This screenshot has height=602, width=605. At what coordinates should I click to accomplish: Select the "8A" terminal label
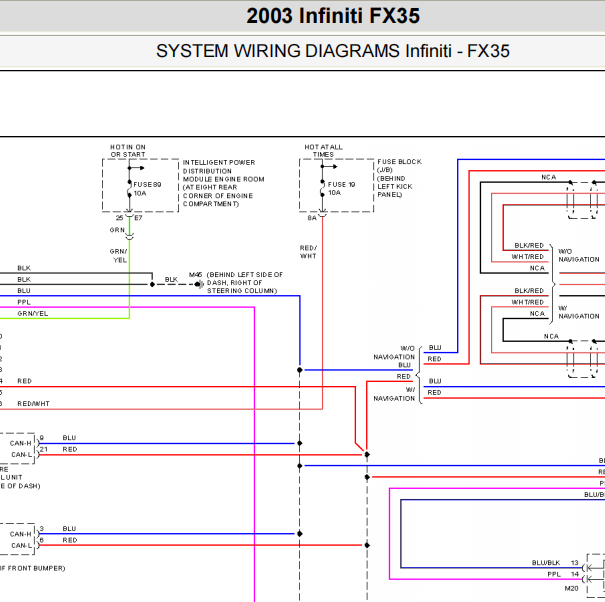click(312, 218)
